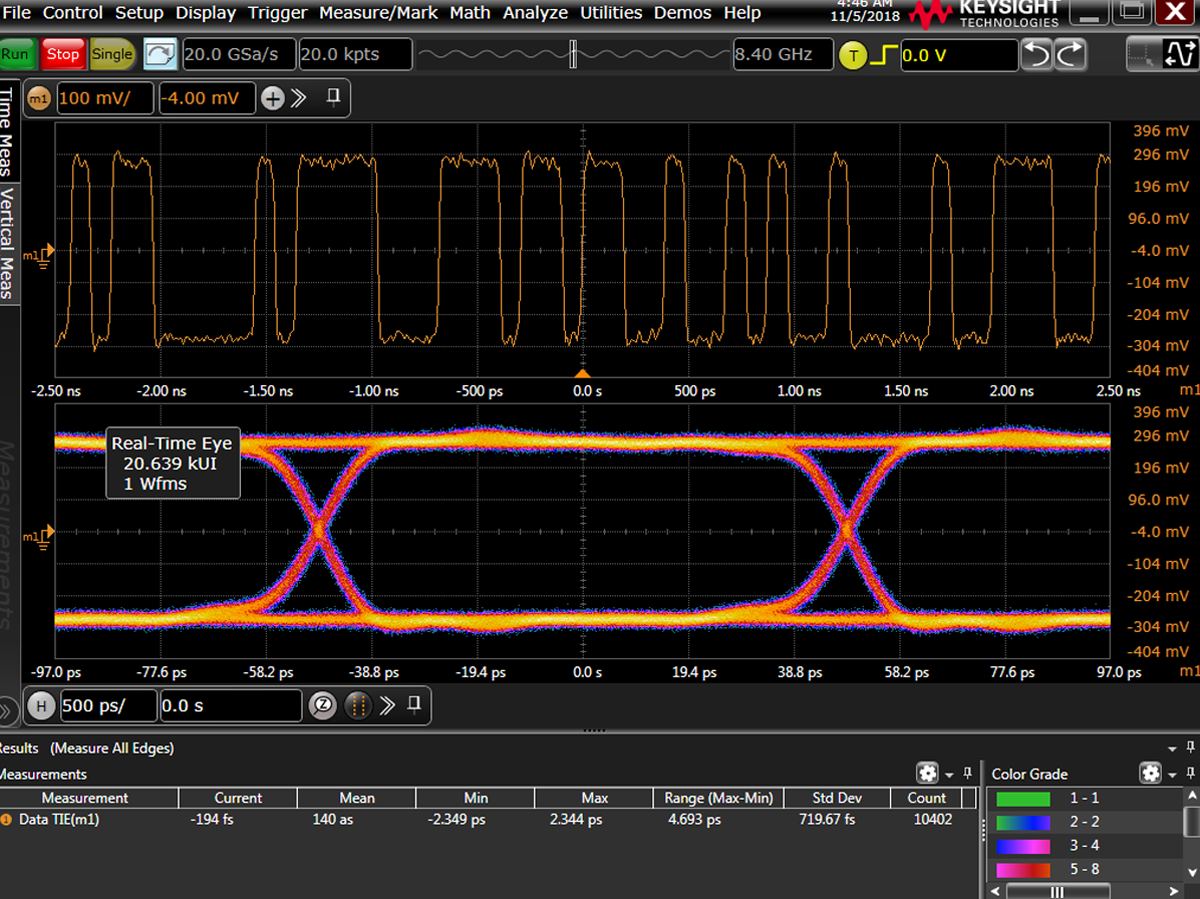Toggle the m1 channel button
Screen dimensions: 1200x899
(38, 98)
